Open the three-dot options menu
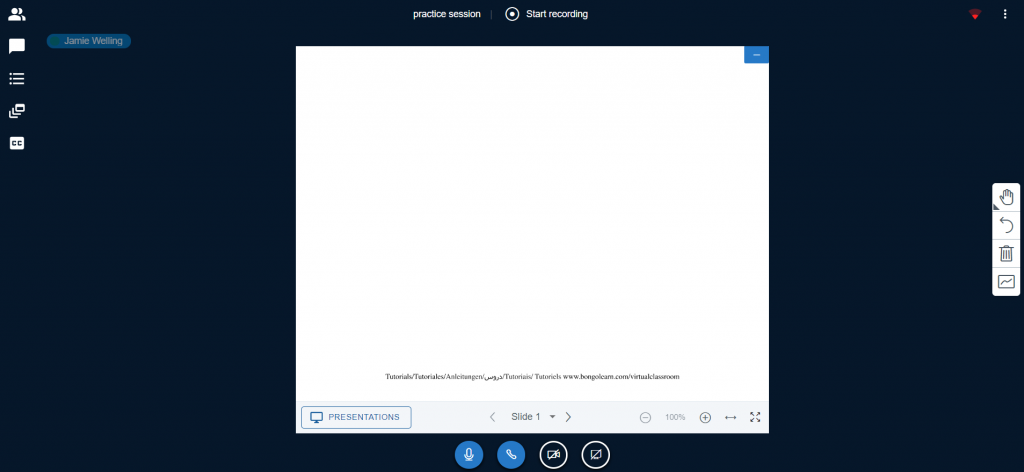Image resolution: width=1024 pixels, height=472 pixels. click(1005, 14)
